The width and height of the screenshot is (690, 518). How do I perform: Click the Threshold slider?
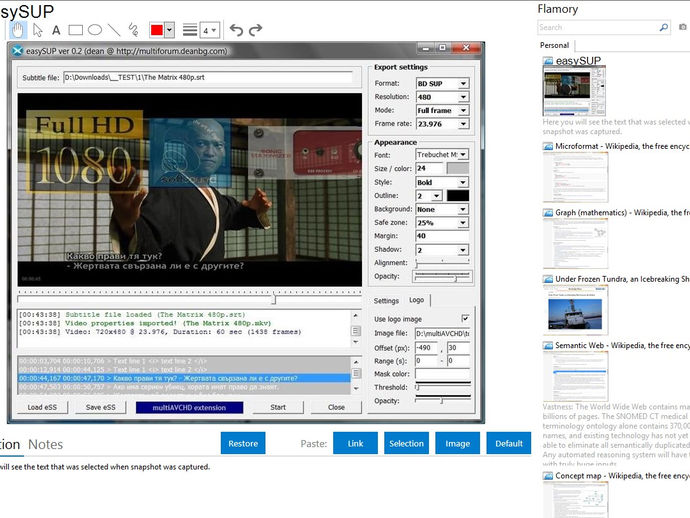(x=443, y=387)
